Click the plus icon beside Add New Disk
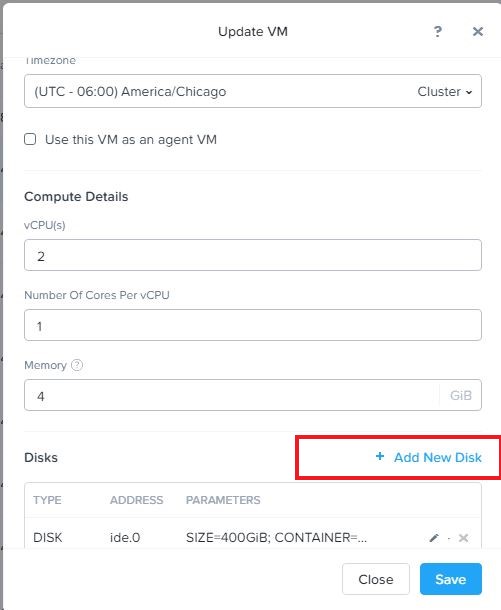The image size is (501, 610). coord(380,456)
